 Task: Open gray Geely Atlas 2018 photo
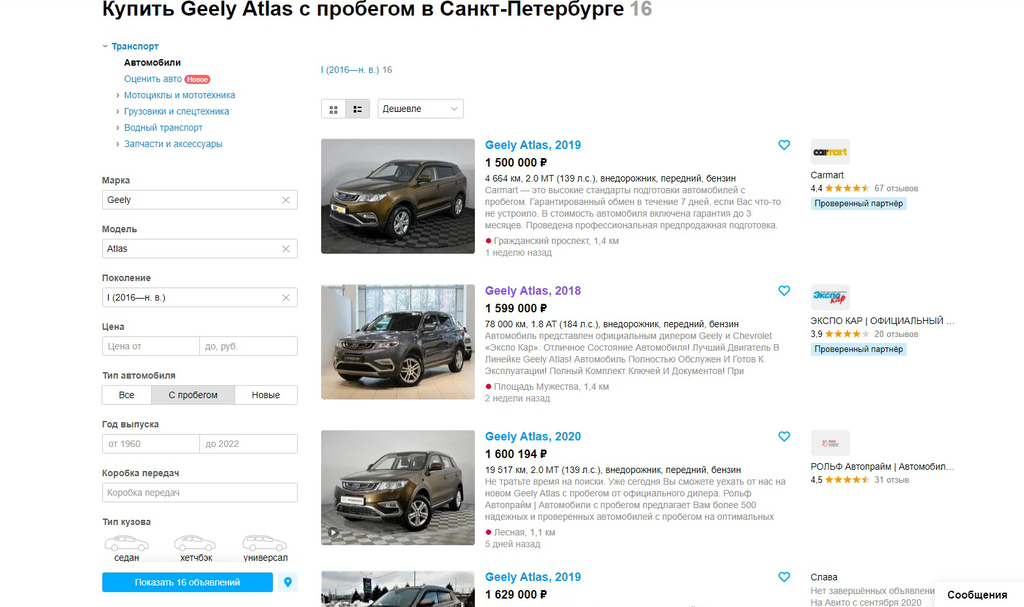(x=398, y=342)
